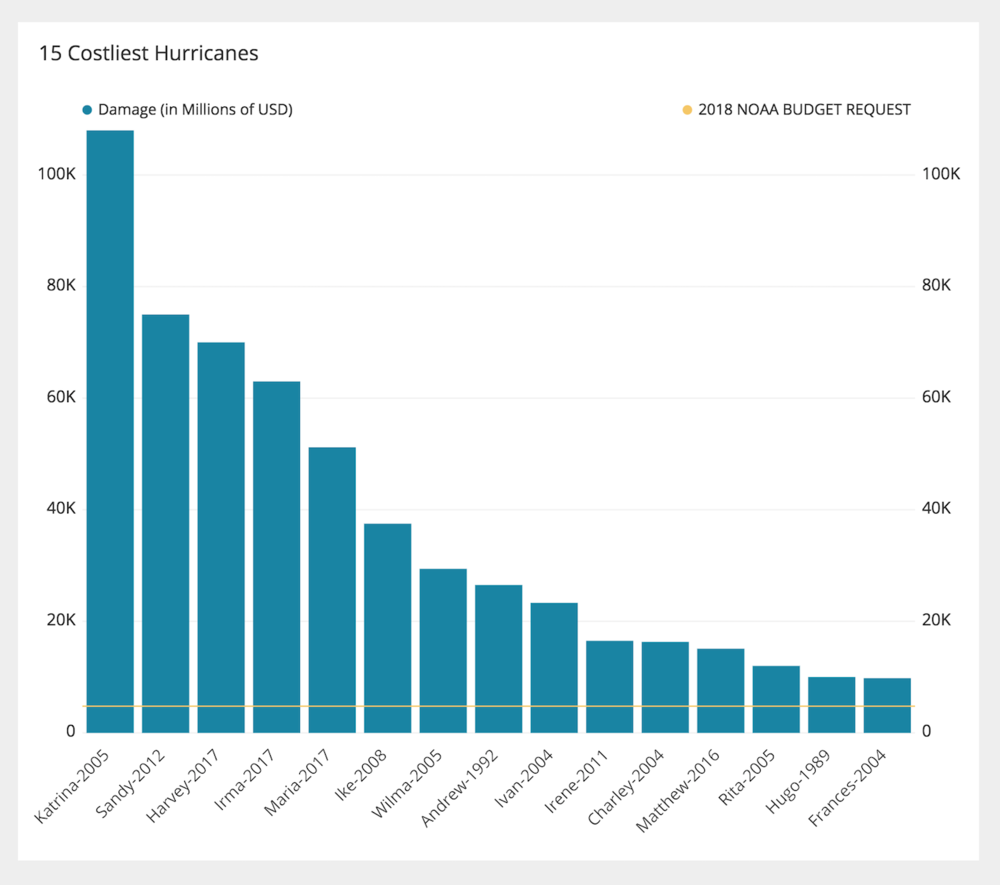This screenshot has height=885, width=1000.
Task: Select the Maria-2017 bar
Action: point(332,590)
